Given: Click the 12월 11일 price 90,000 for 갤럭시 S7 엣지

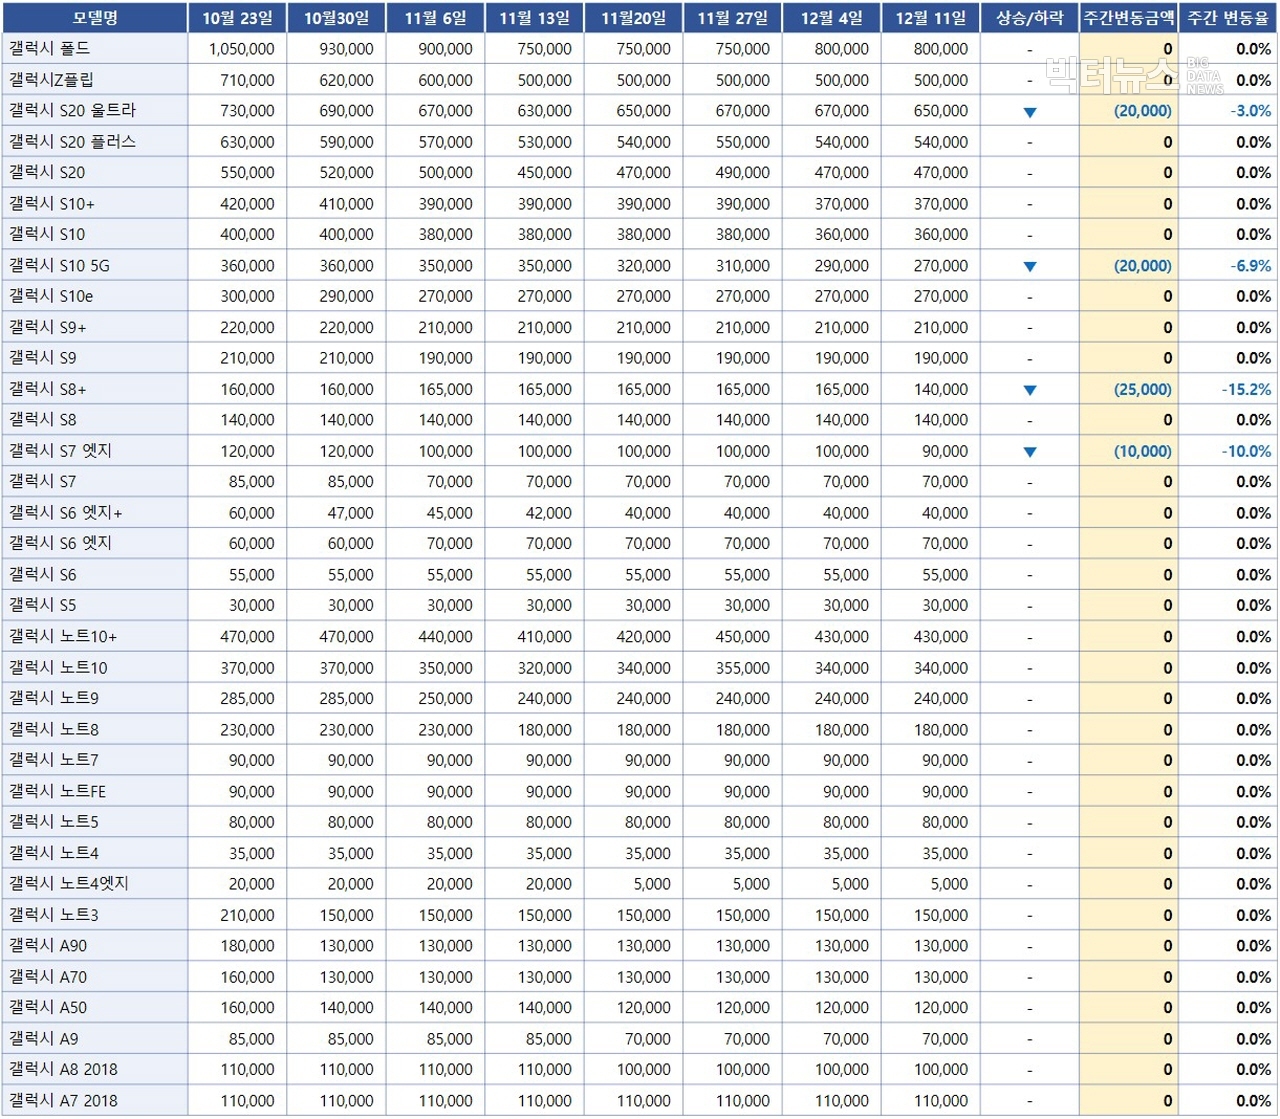Looking at the screenshot, I should click(x=945, y=452).
